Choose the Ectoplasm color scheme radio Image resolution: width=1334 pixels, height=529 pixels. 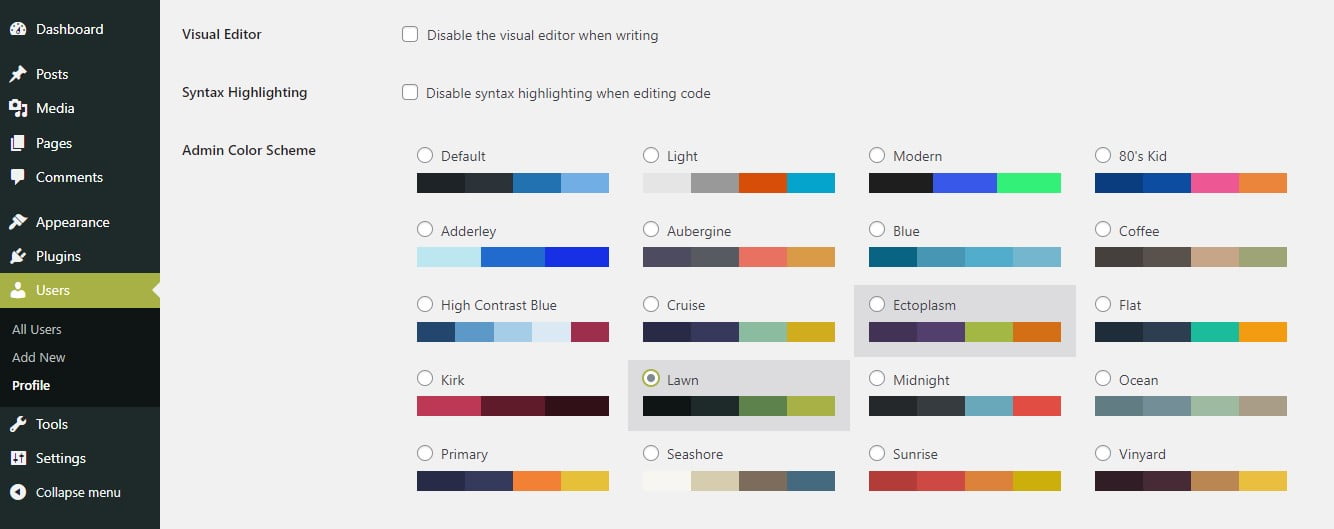click(x=877, y=304)
